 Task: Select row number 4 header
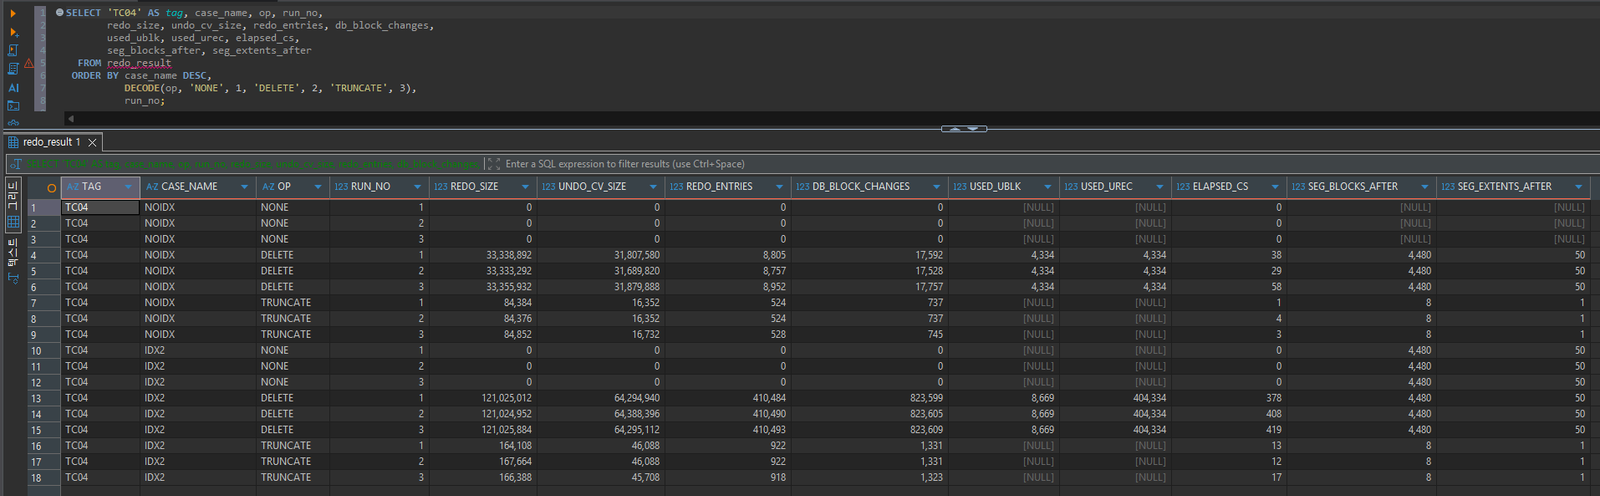(44, 255)
